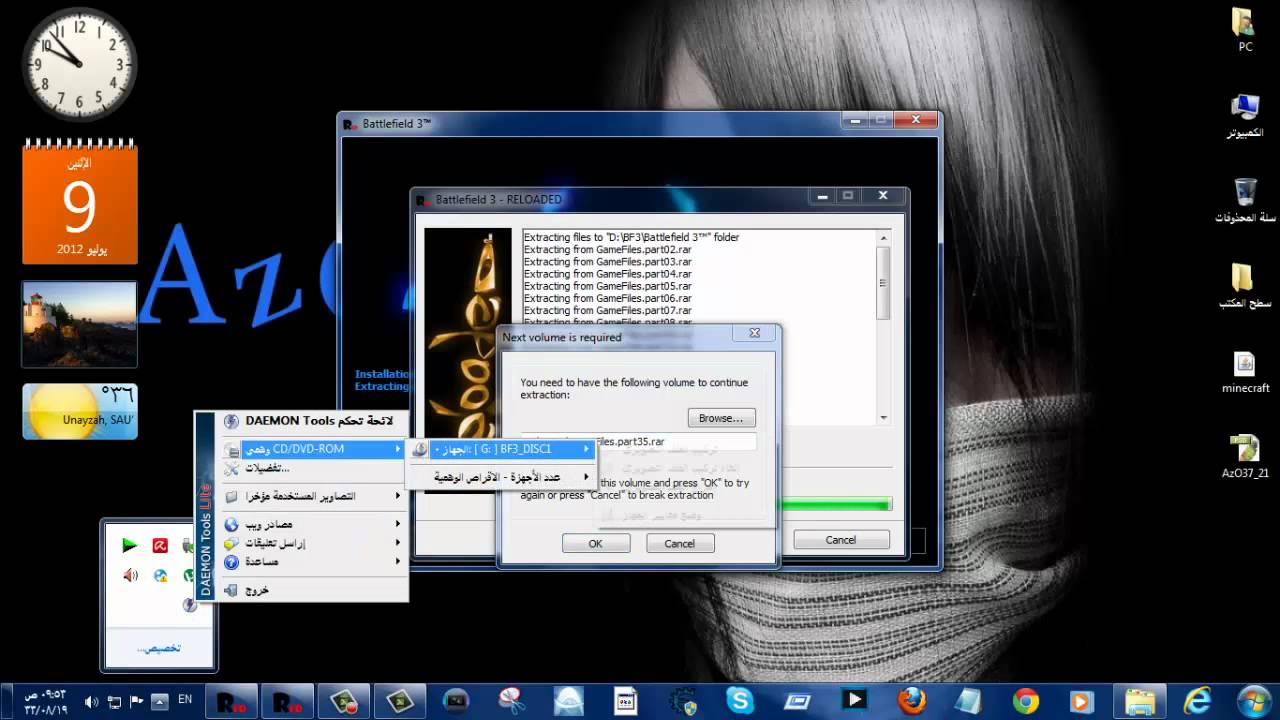This screenshot has width=1280, height=720.
Task: Click the تخصيص customize tray link
Action: pos(159,649)
